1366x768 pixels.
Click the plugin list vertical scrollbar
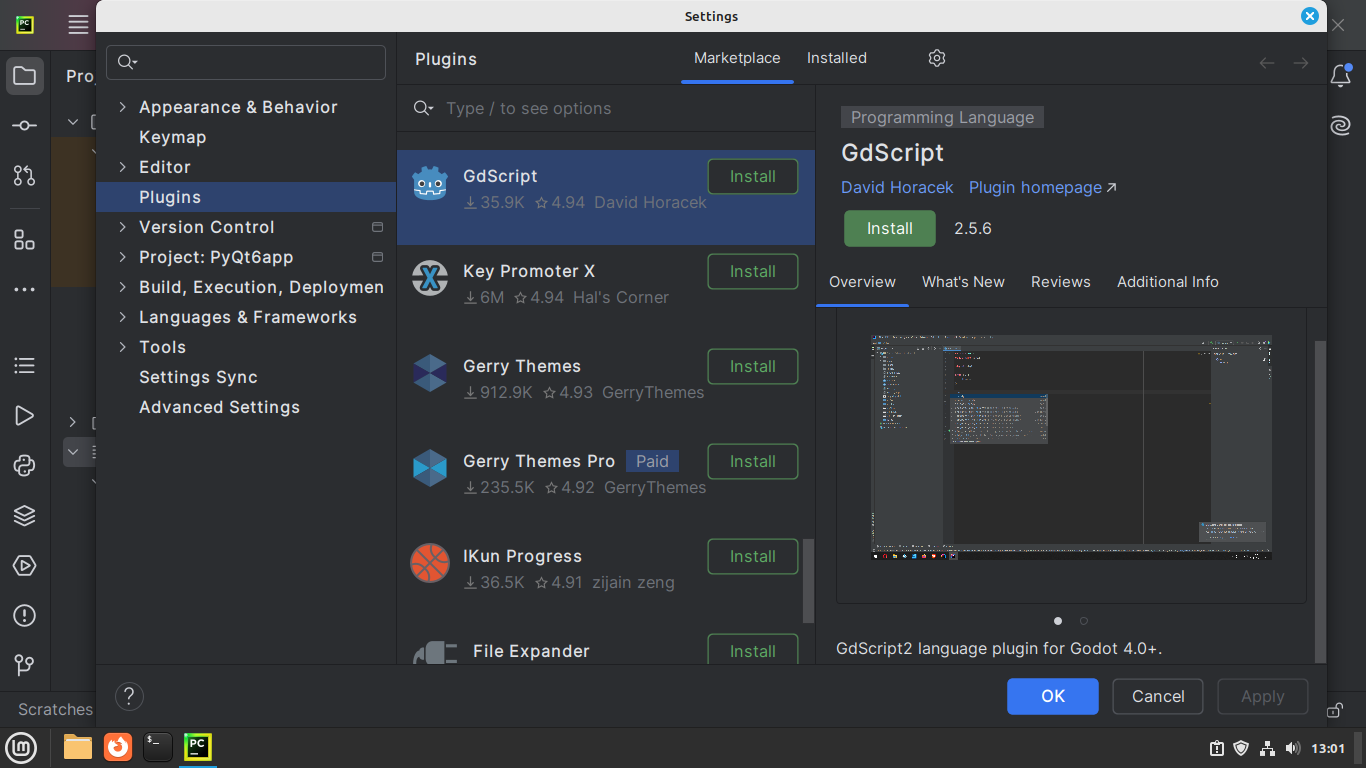click(808, 582)
